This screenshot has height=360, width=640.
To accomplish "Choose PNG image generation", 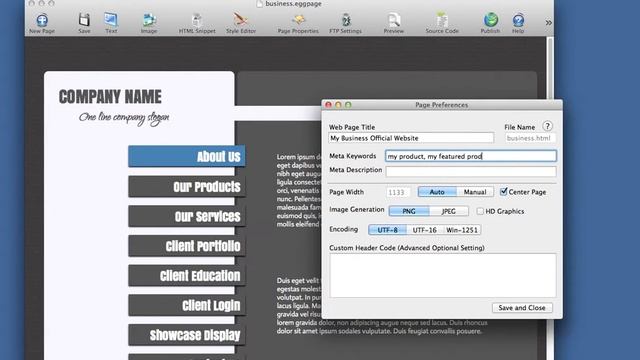I will coord(409,211).
